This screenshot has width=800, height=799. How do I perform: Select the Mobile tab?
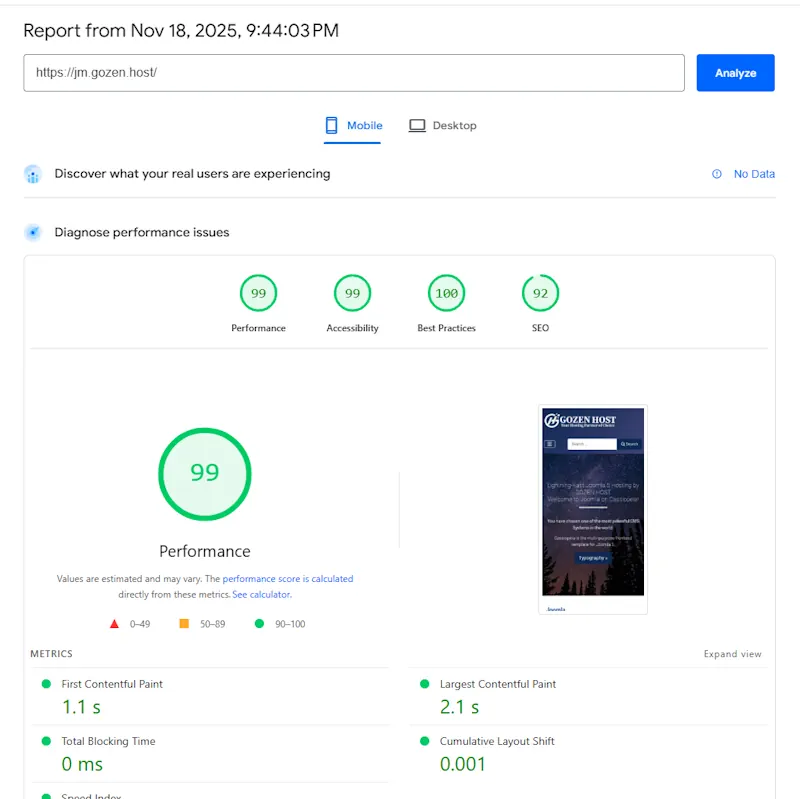(352, 125)
